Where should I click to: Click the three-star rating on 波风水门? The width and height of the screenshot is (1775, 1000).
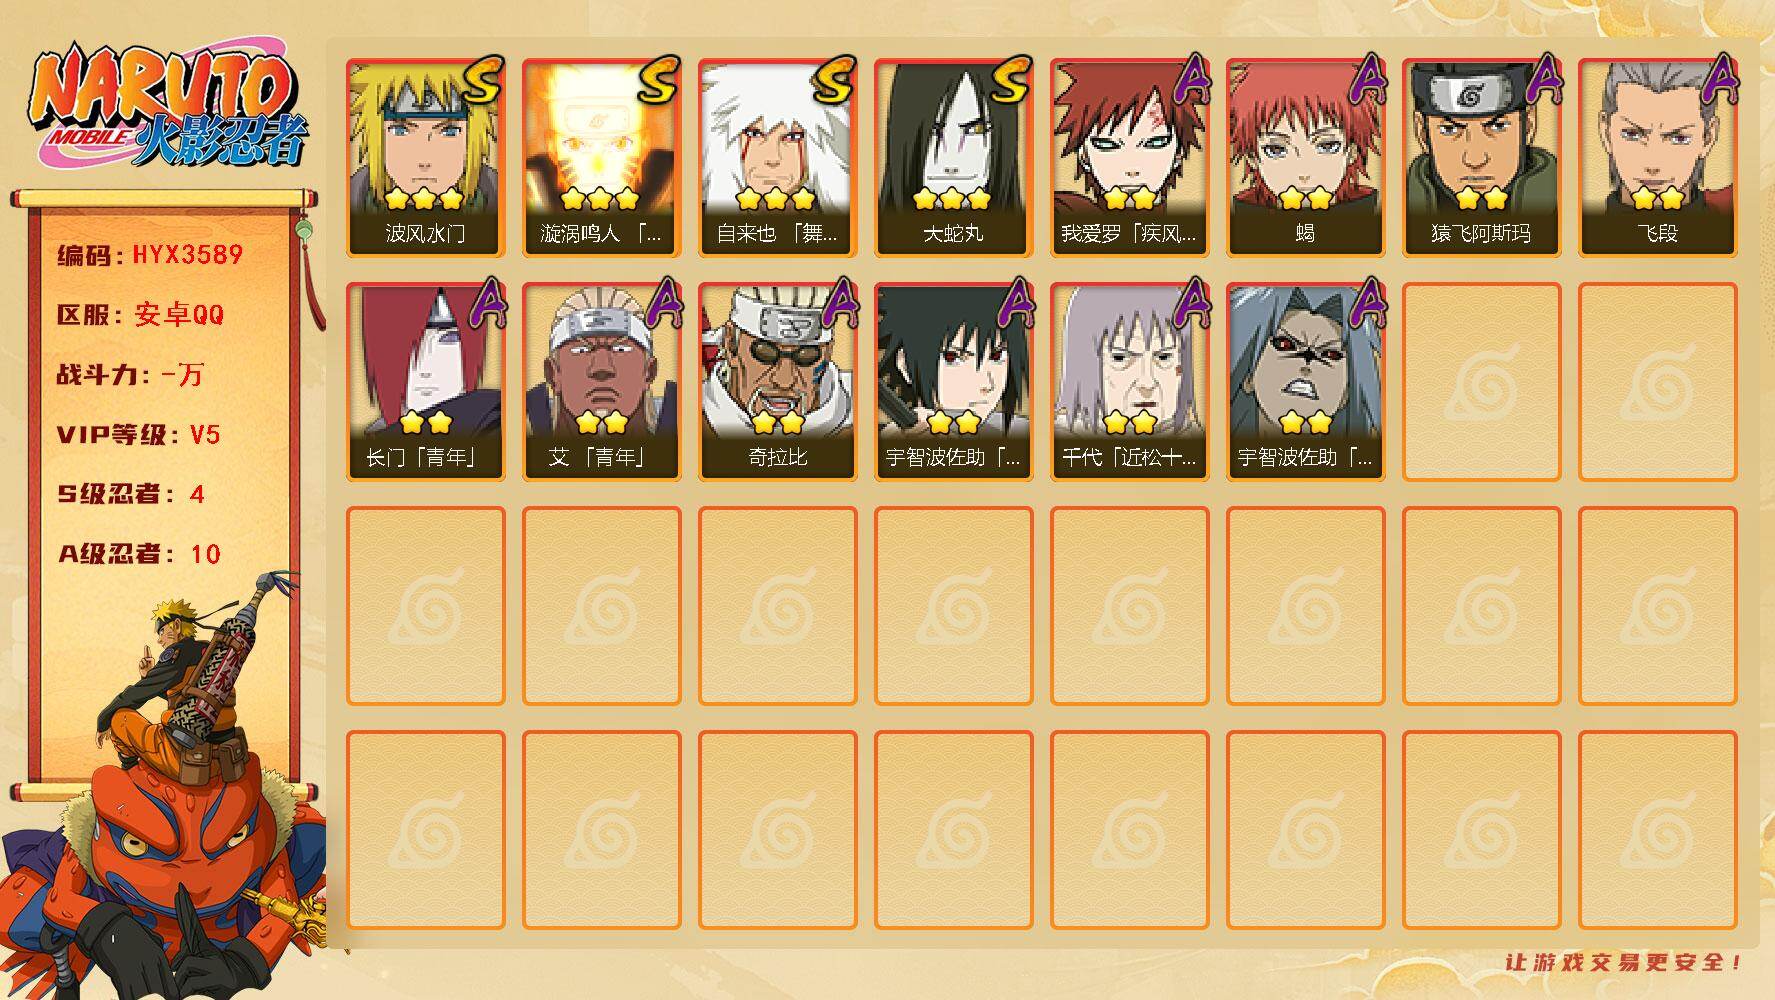[424, 198]
